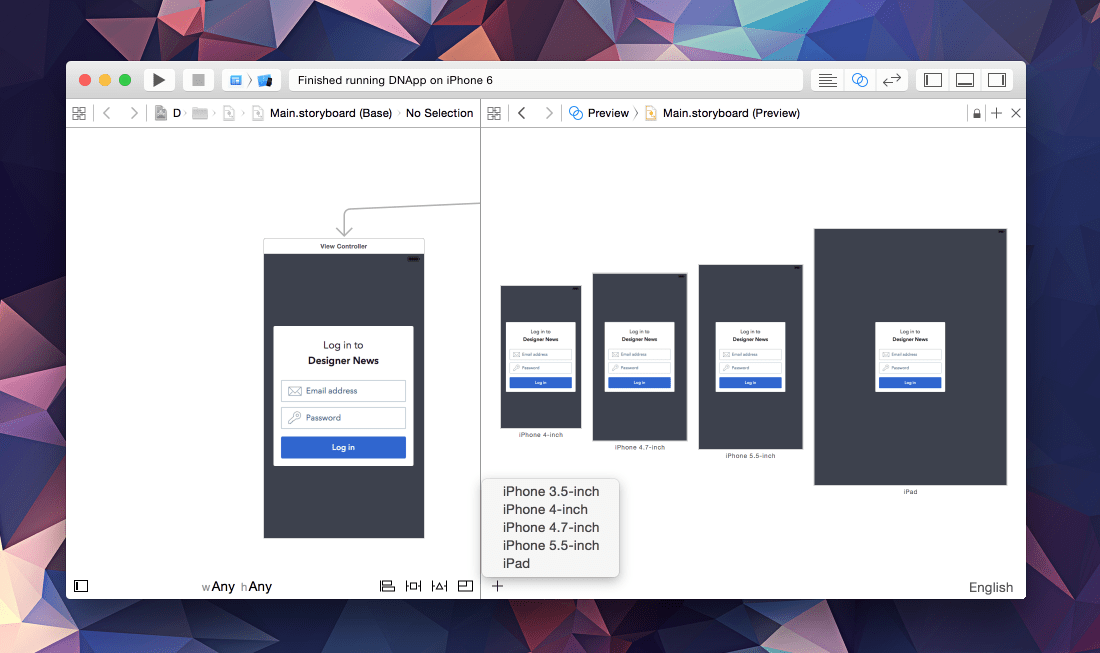Choose iPhone 5.5-inch from the device menu
This screenshot has width=1100, height=653.
[551, 546]
